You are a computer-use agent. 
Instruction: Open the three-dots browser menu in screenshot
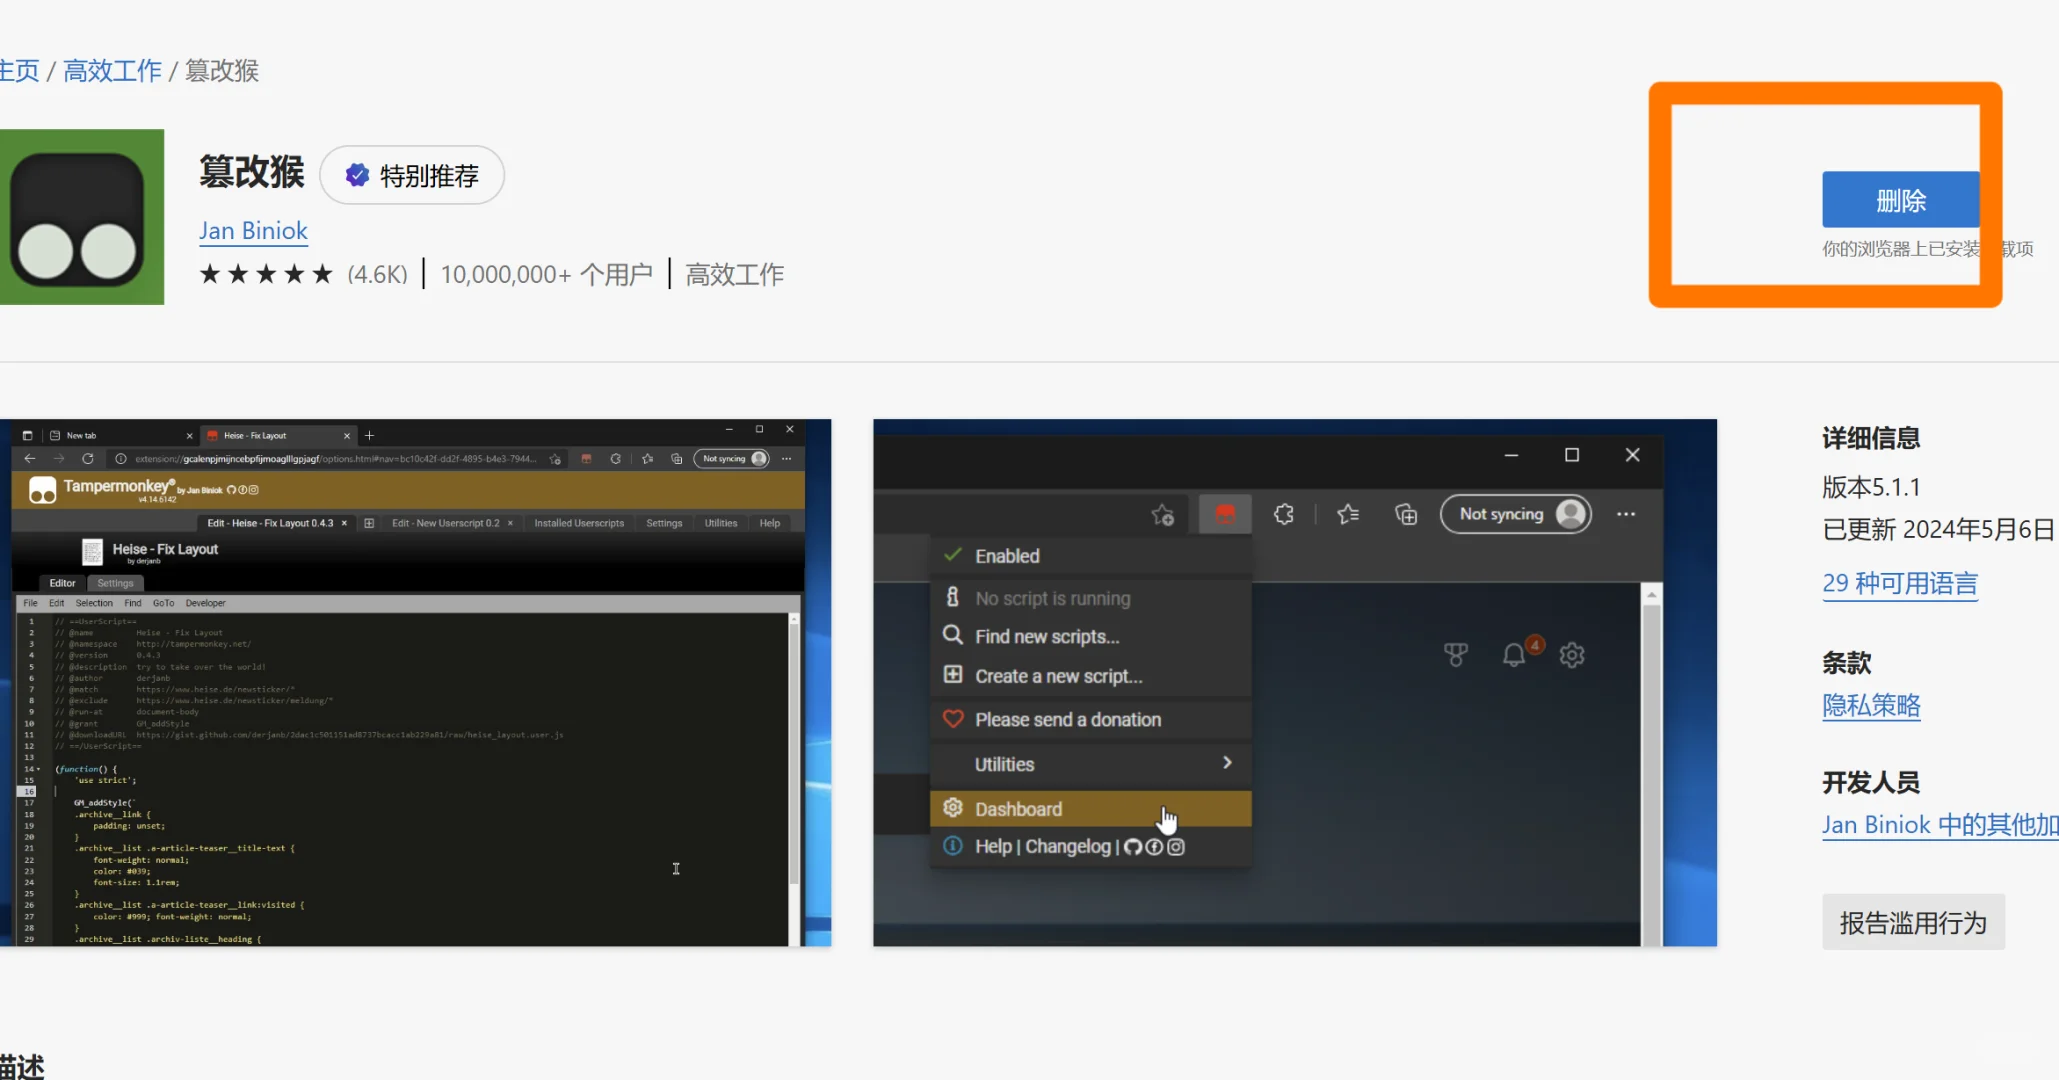(x=1626, y=514)
